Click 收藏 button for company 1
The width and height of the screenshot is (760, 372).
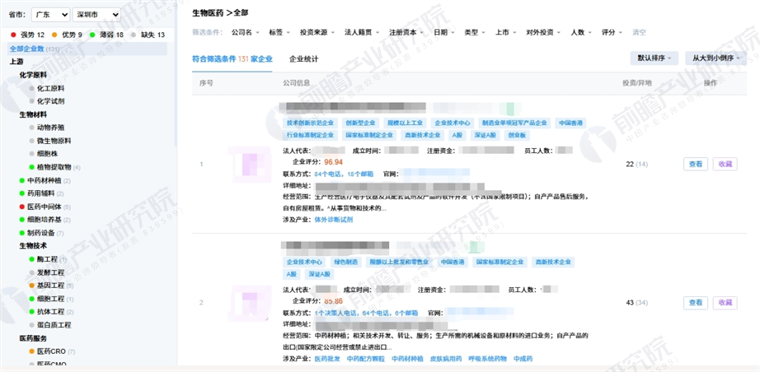pyautogui.click(x=725, y=164)
